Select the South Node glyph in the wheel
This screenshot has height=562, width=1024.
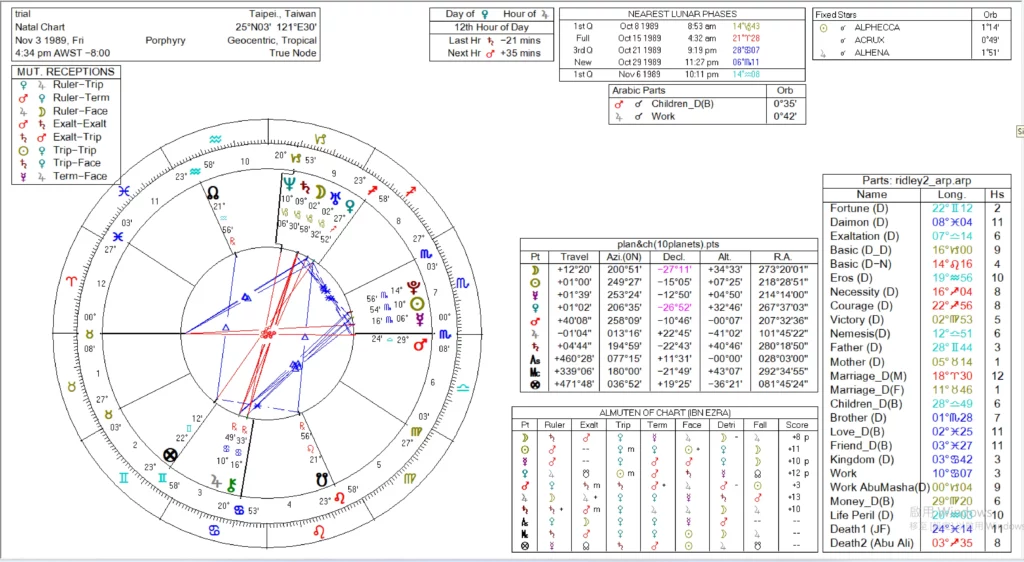point(322,479)
